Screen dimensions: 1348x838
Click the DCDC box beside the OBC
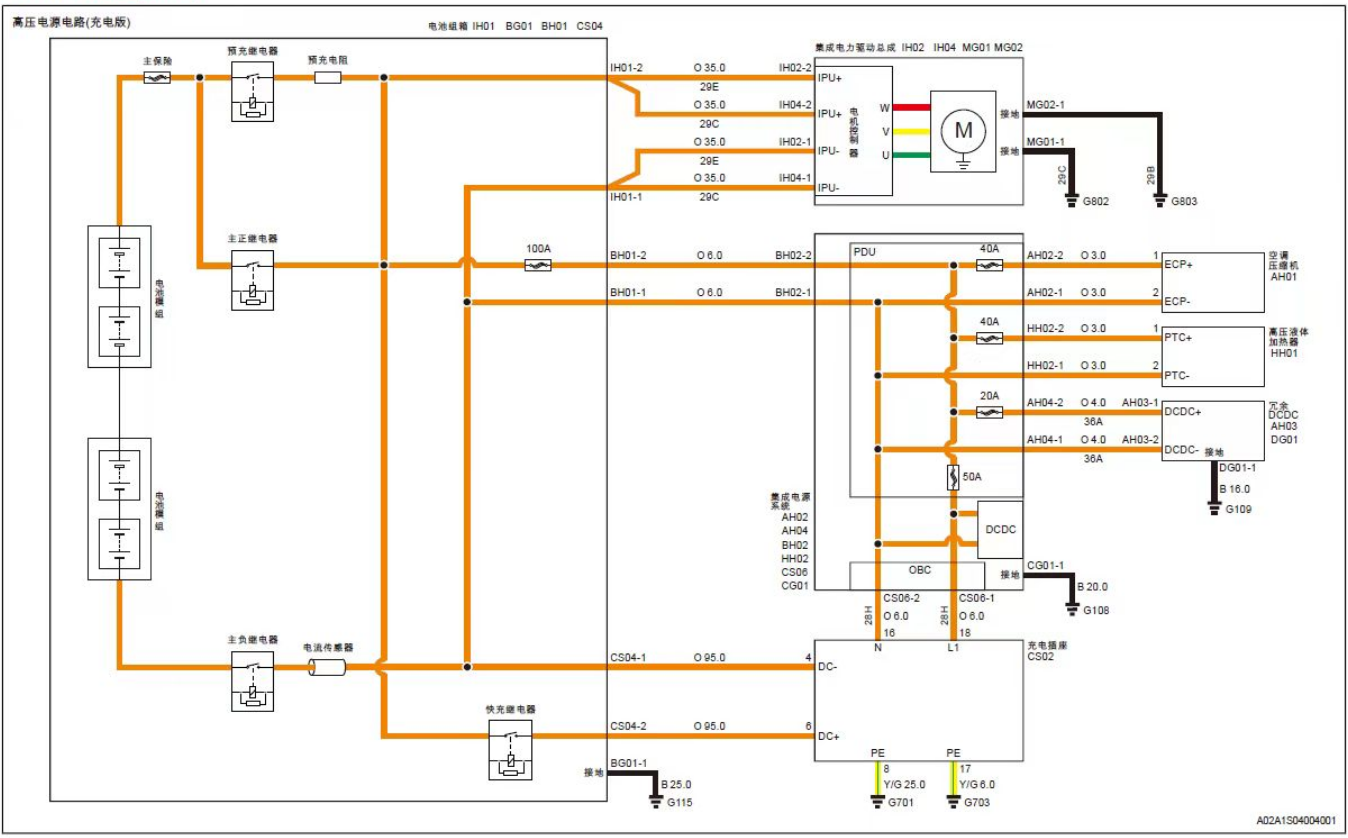1000,530
